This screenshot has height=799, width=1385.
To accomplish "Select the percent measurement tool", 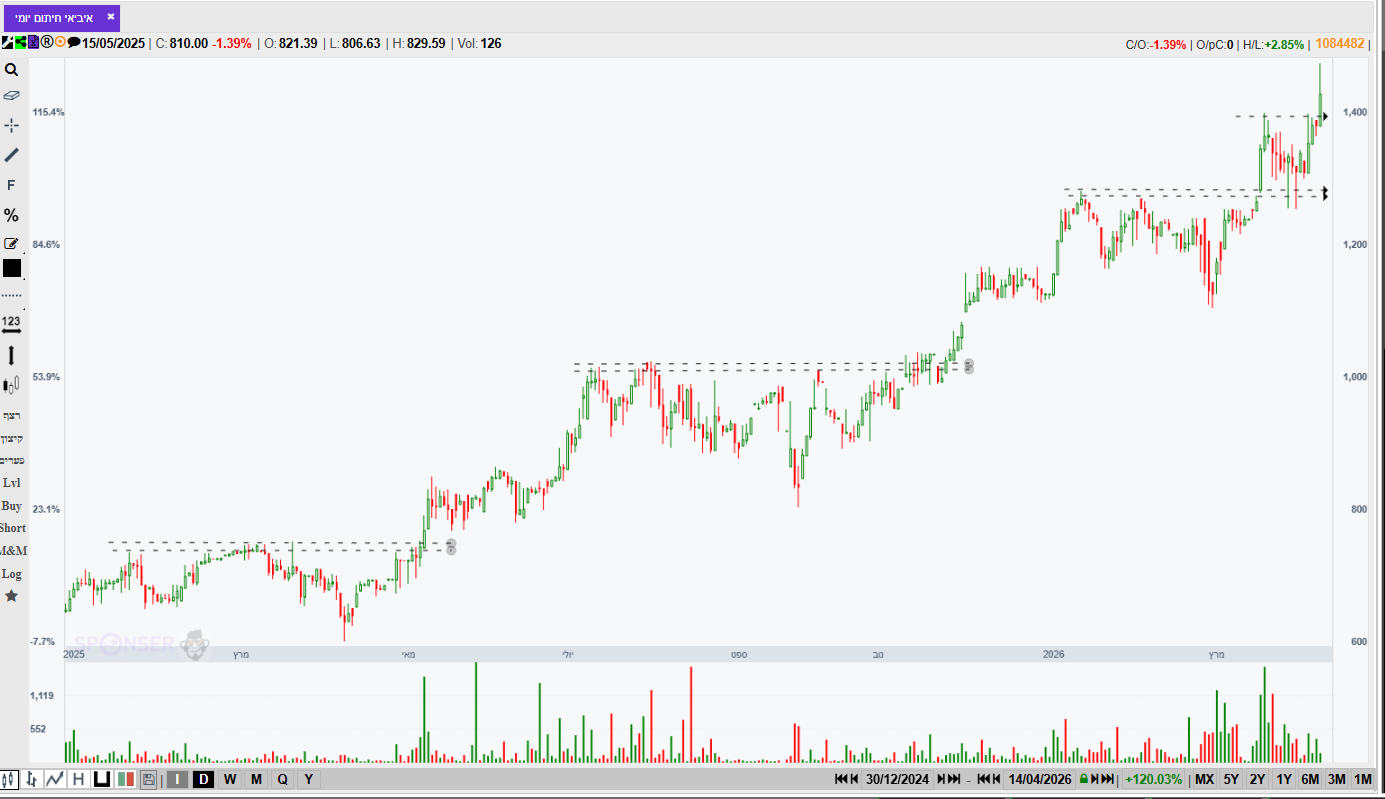I will pos(12,215).
